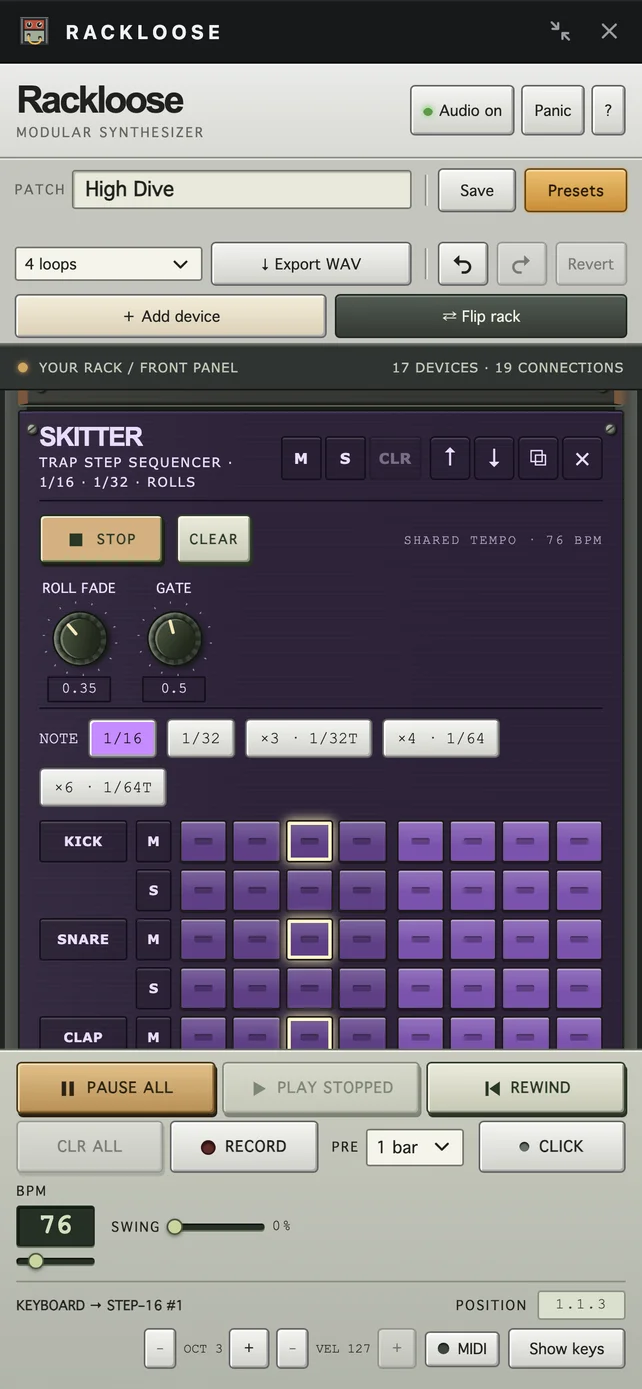This screenshot has width=642, height=1389.
Task: Hit the Panic button
Action: (553, 110)
